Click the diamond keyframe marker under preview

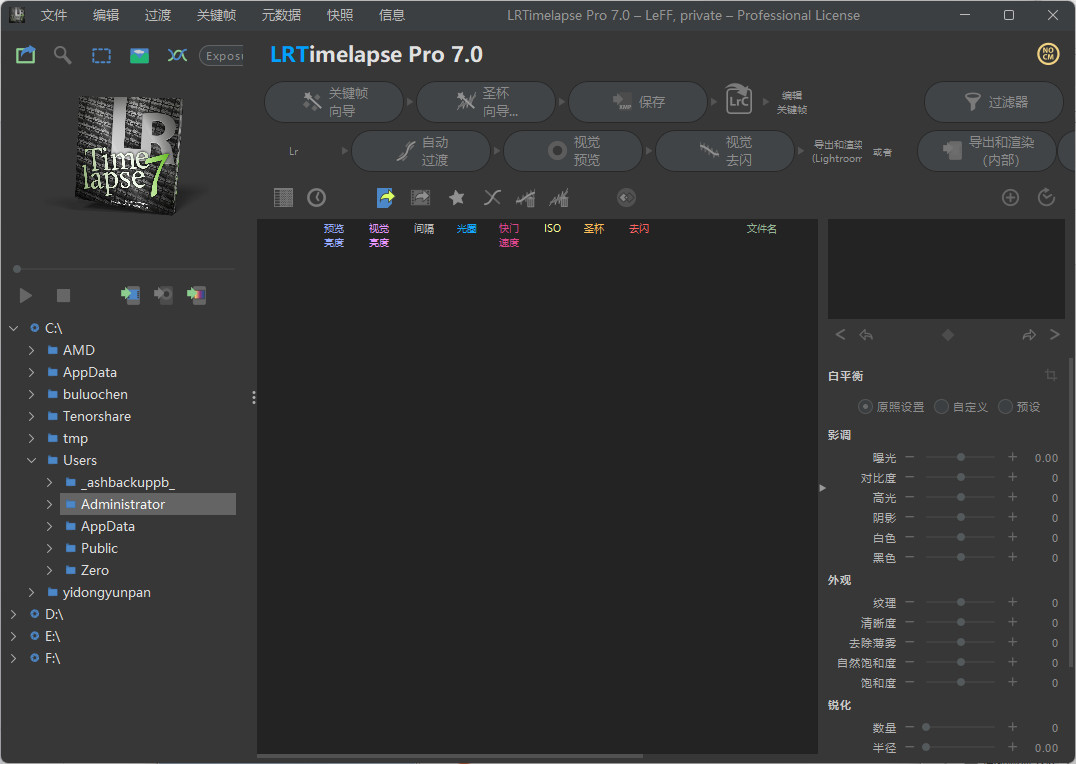948,335
